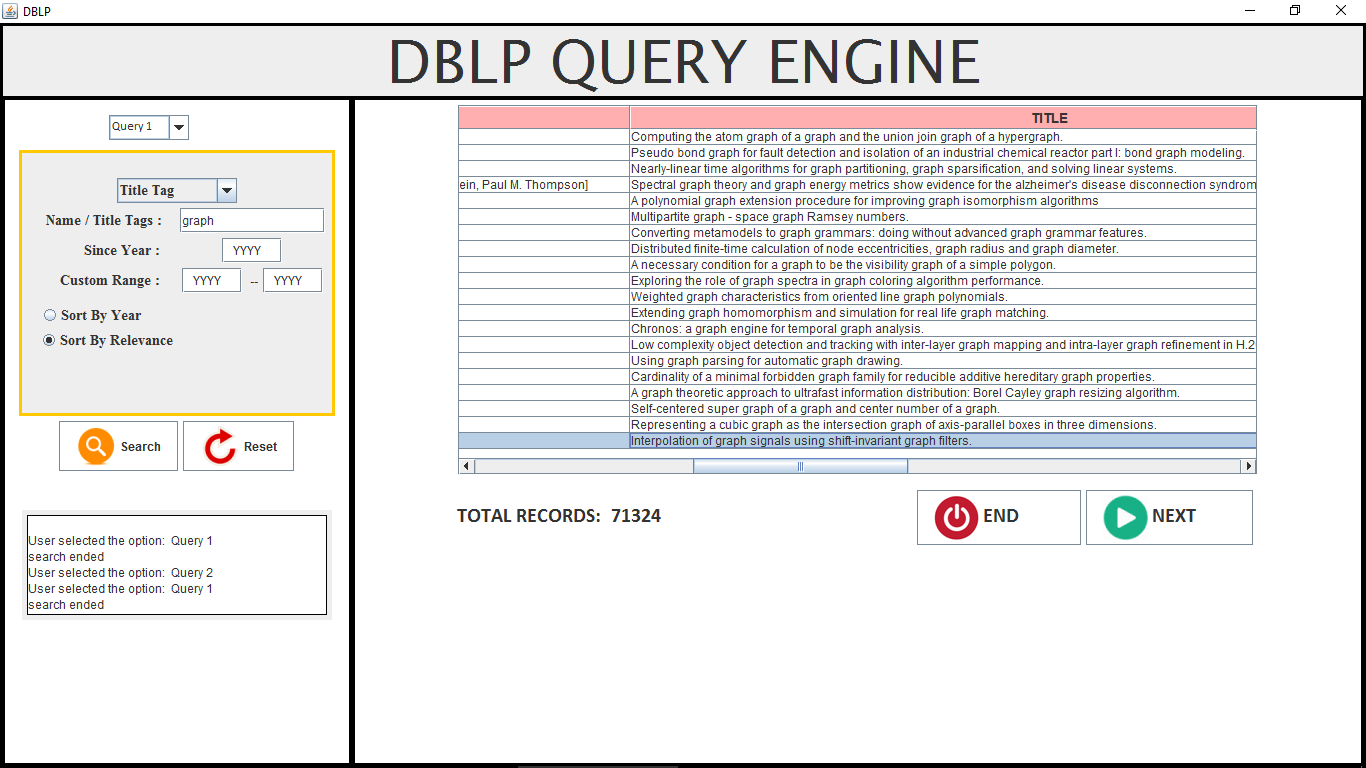Viewport: 1366px width, 768px height.
Task: Click the TITLE column header
Action: (943, 117)
